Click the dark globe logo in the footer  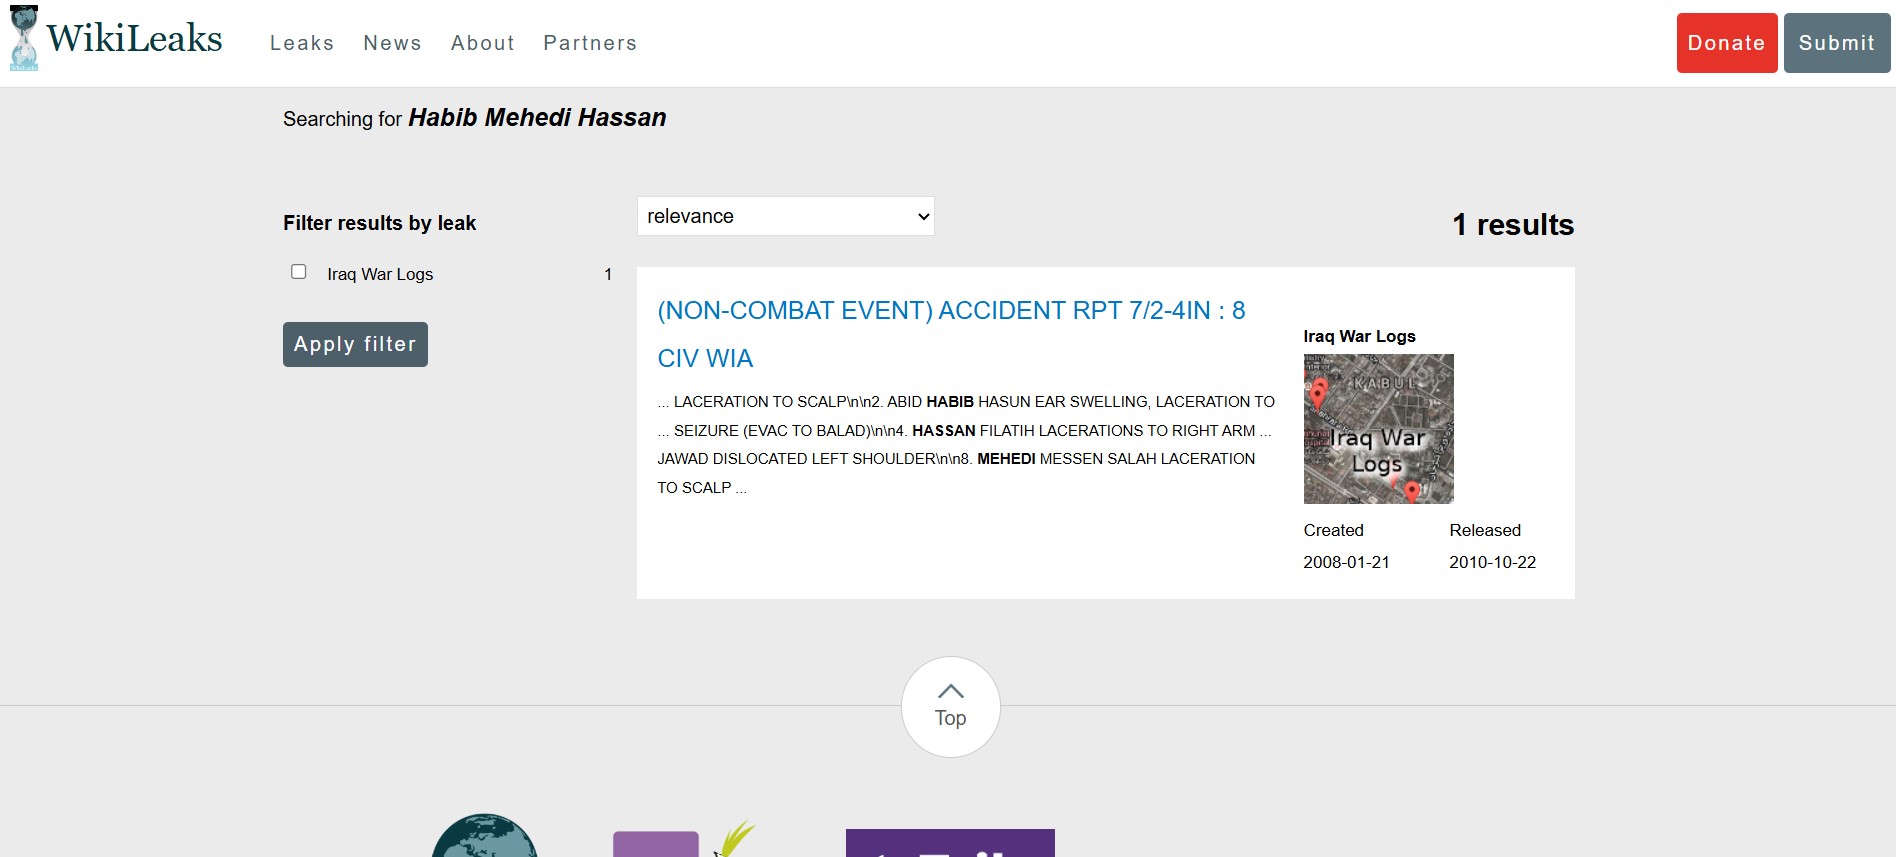point(485,836)
